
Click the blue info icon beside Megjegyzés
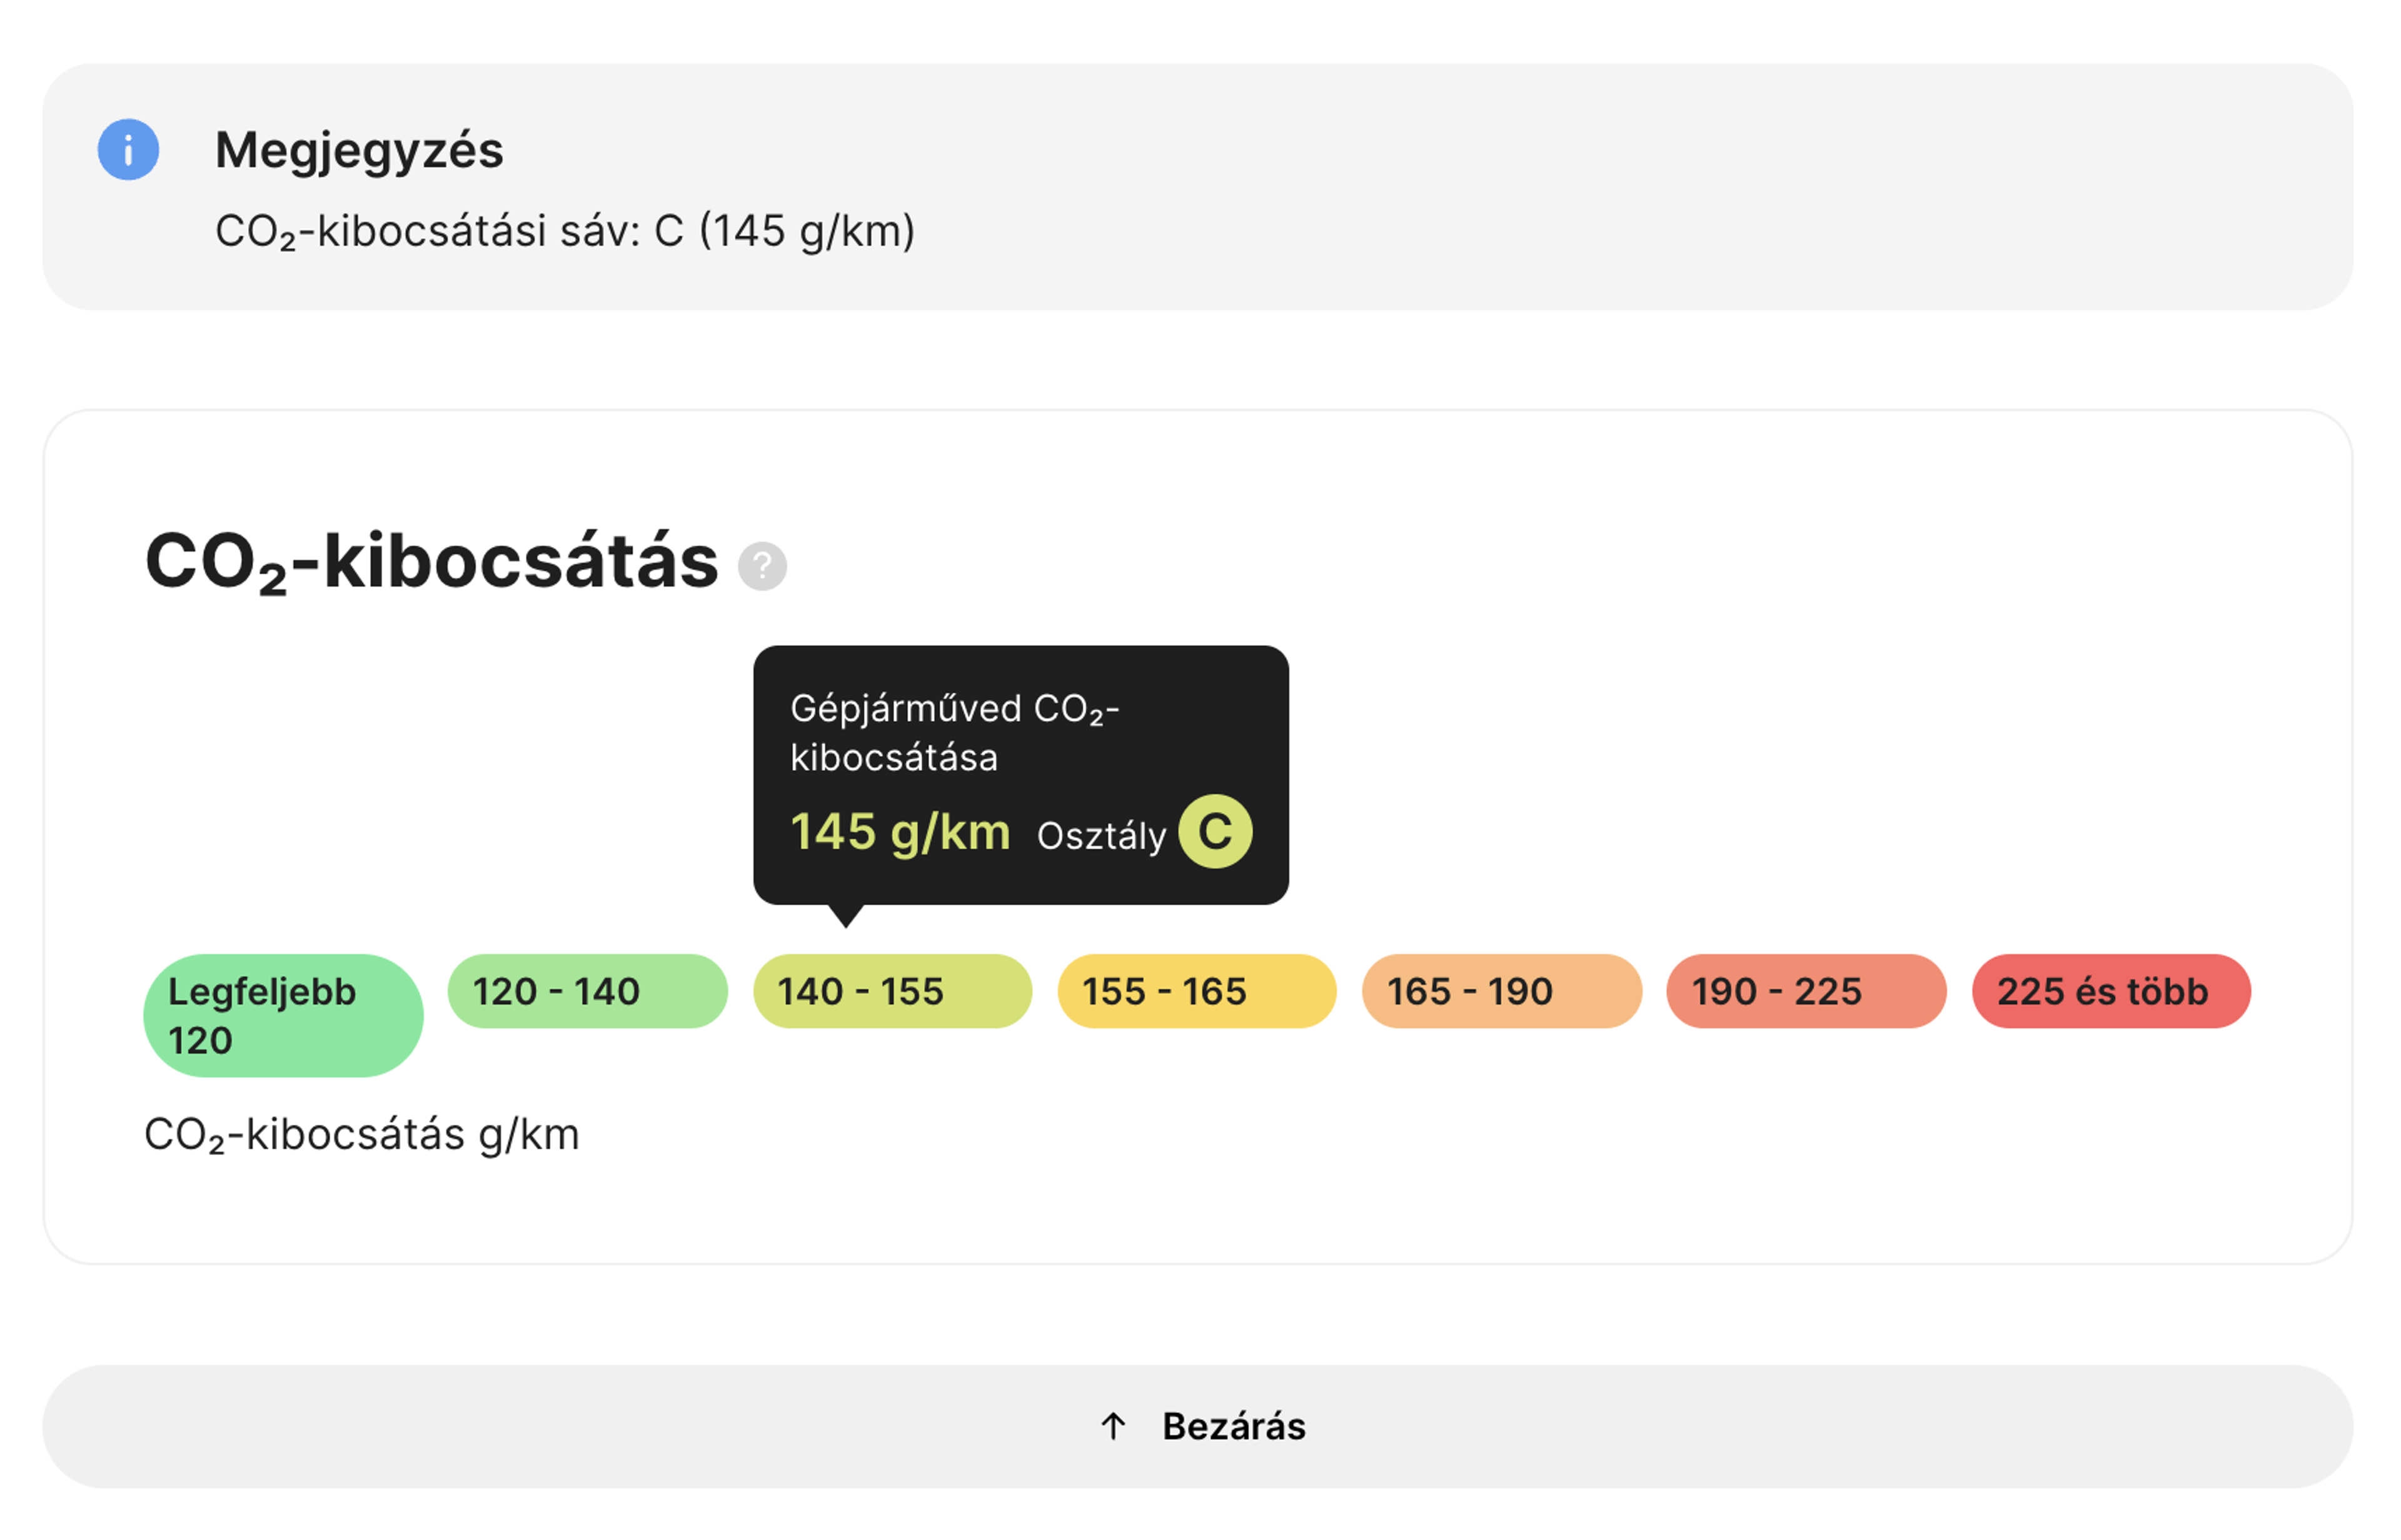click(x=128, y=150)
